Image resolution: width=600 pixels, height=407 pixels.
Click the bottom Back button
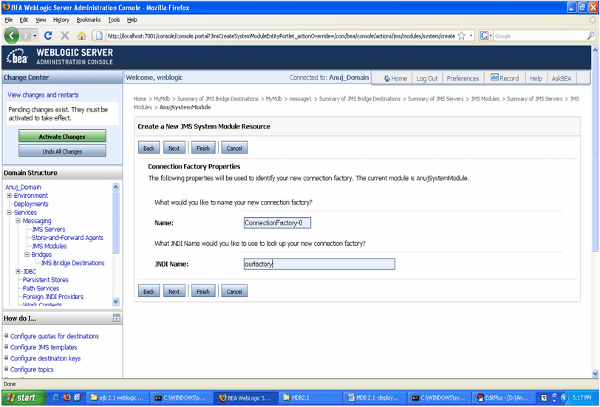pyautogui.click(x=149, y=291)
